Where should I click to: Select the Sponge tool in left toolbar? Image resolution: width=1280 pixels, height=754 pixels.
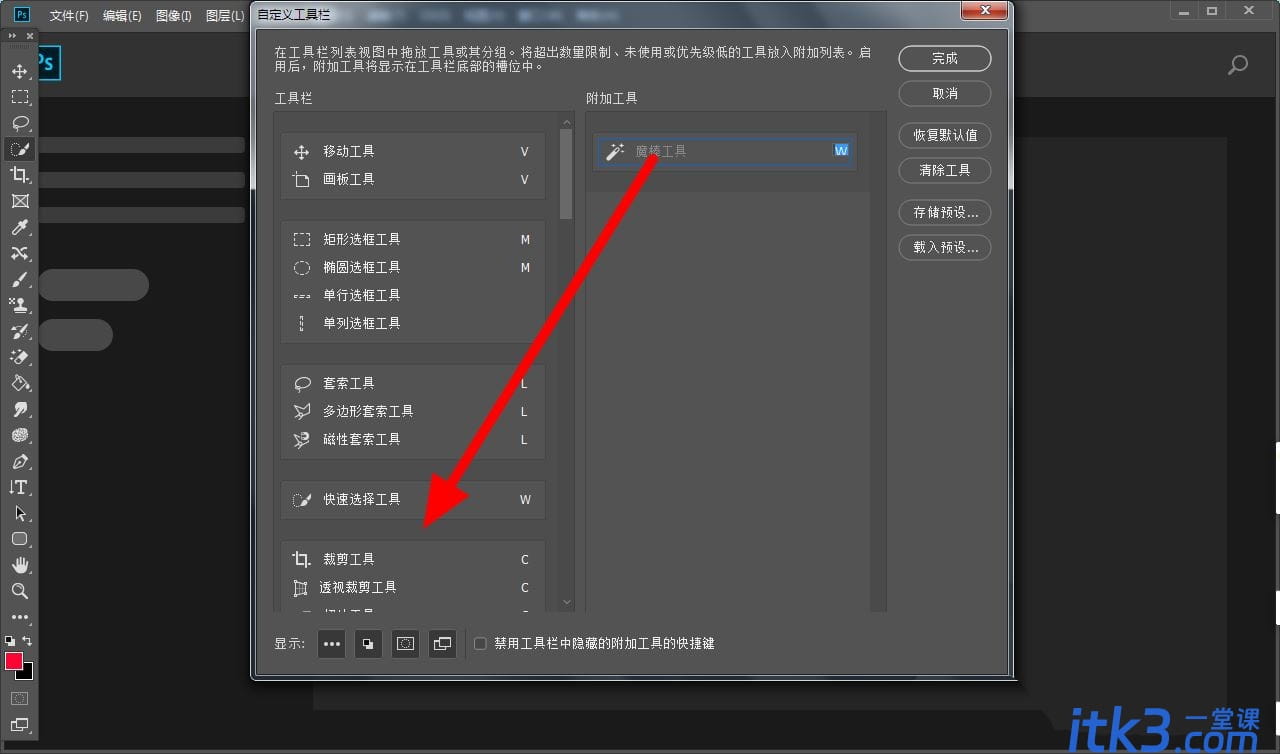click(19, 435)
